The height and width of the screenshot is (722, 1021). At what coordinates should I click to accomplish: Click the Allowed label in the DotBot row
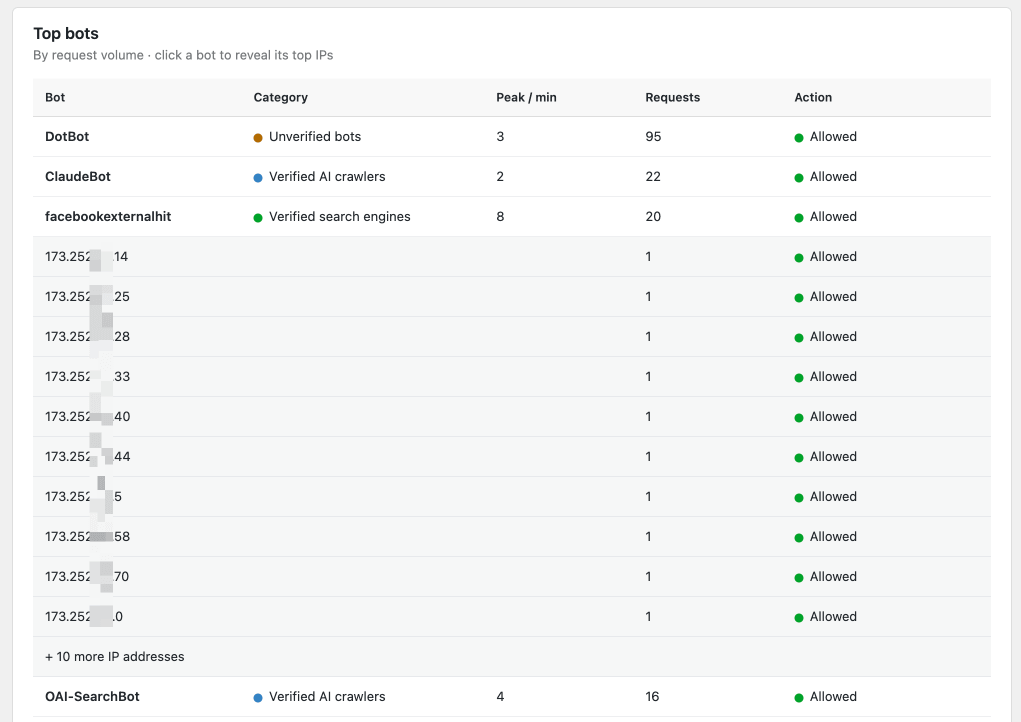(833, 137)
